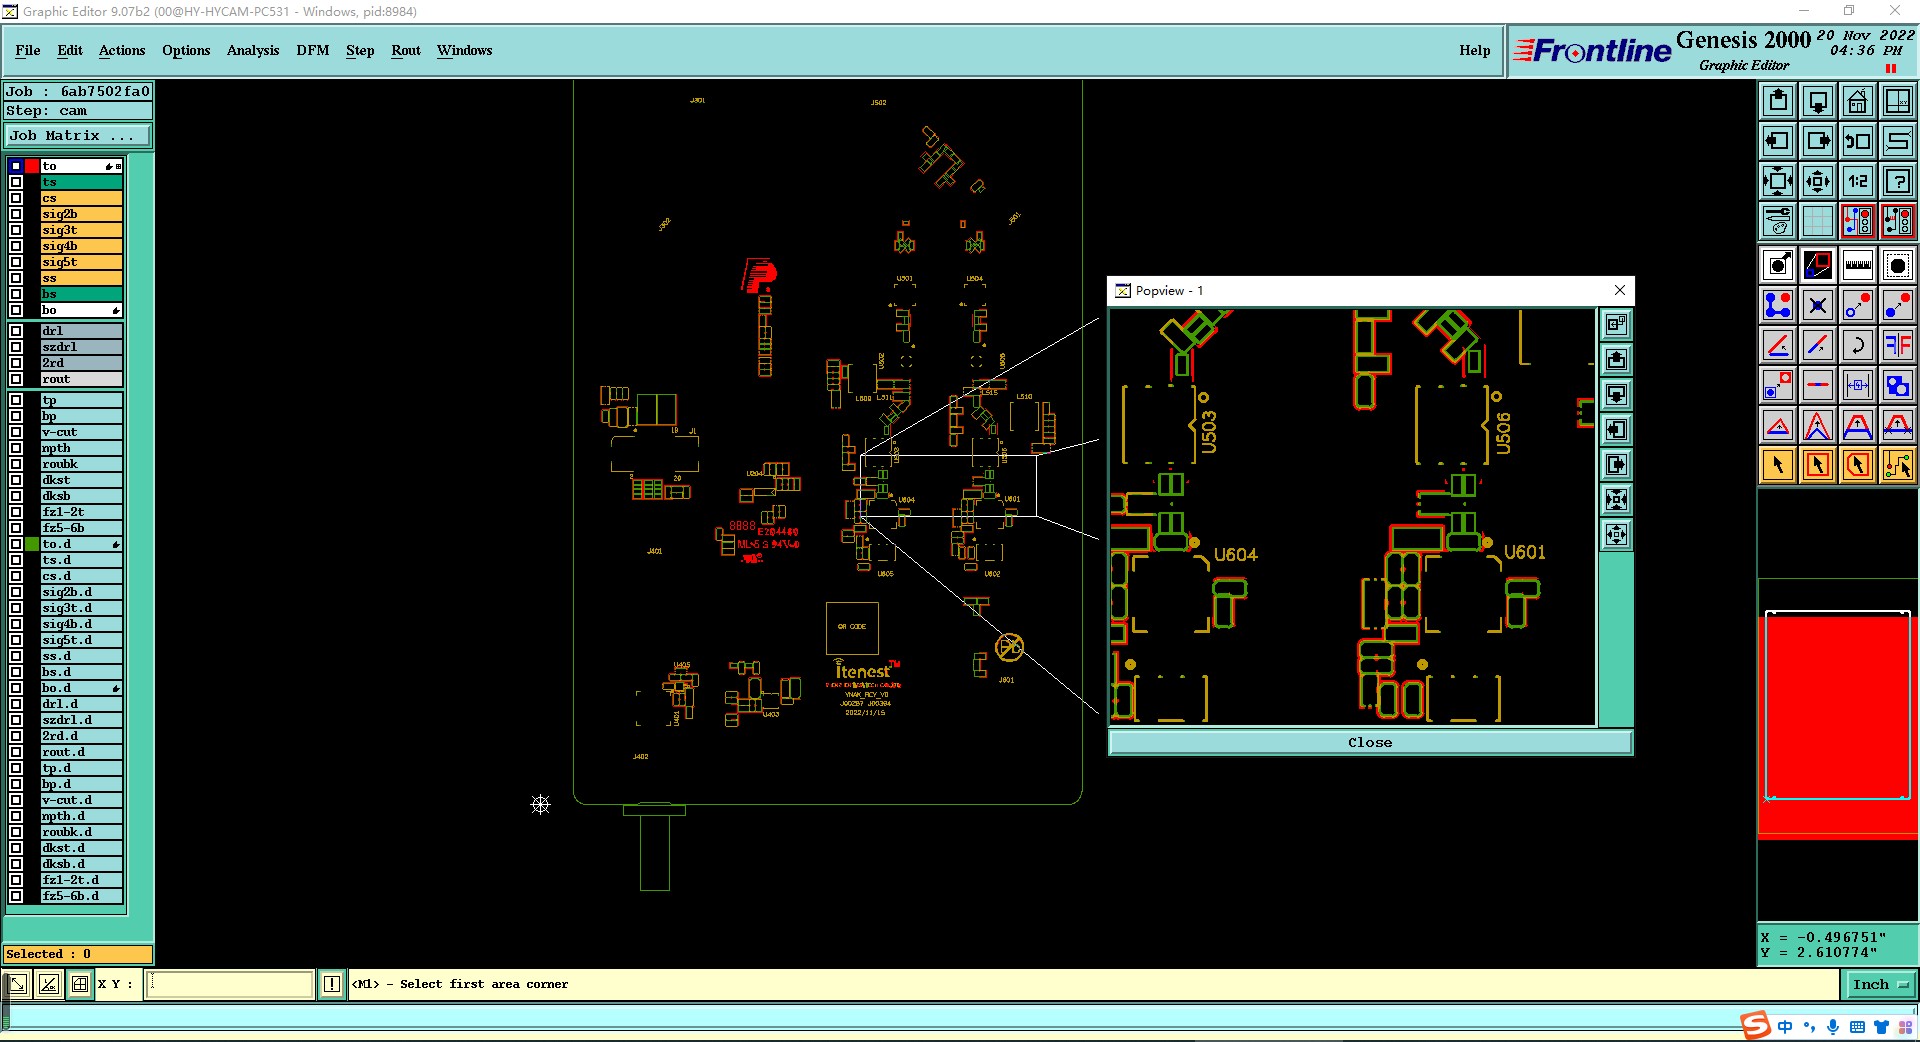Screen dimensions: 1920x1042
Task: Click the green color swatch of layer to.d
Action: 32,544
